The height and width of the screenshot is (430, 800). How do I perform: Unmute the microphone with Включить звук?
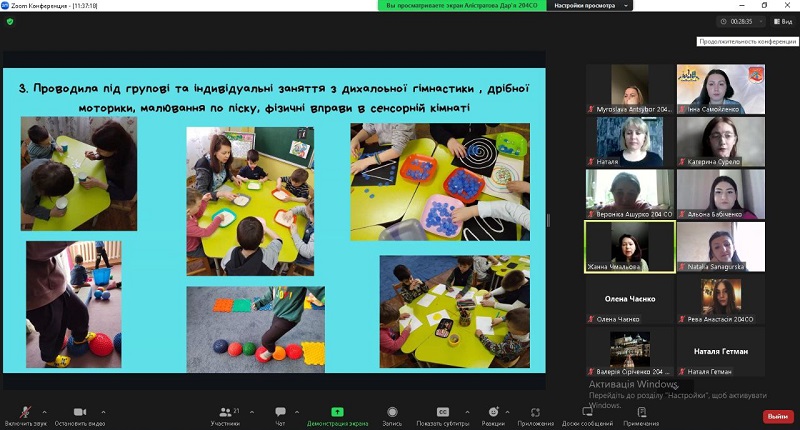(23, 415)
